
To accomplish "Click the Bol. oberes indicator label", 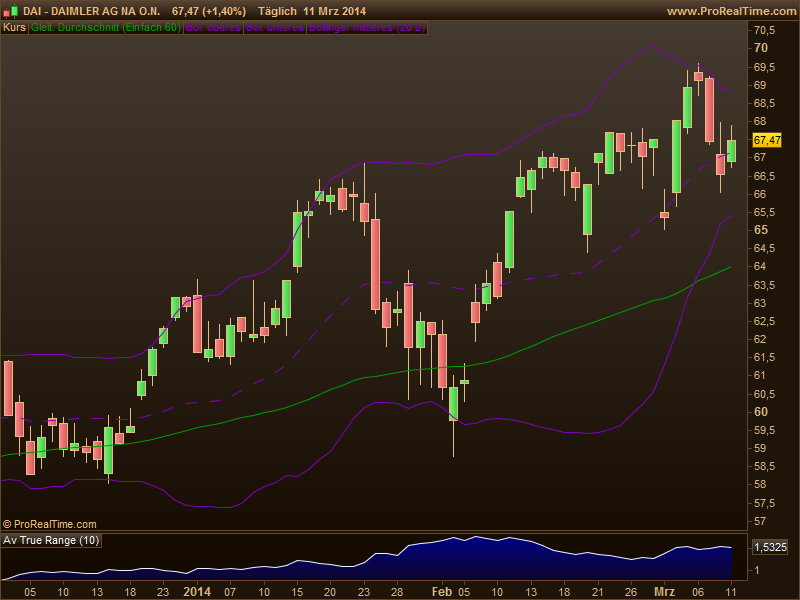I will point(213,28).
